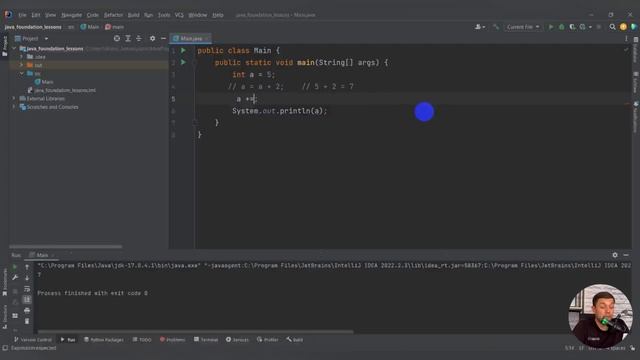The height and width of the screenshot is (360, 640).
Task: Open the Navigate menu
Action: tap(71, 15)
